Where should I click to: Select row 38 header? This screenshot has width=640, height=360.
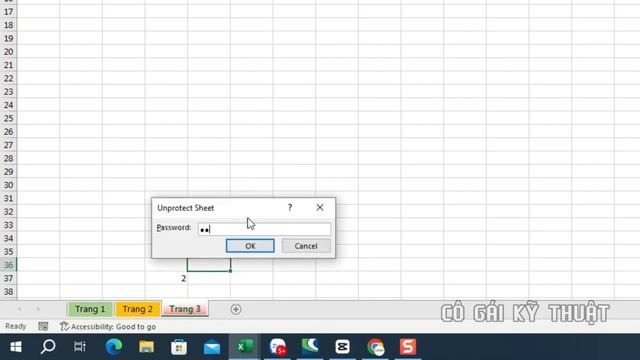point(8,292)
